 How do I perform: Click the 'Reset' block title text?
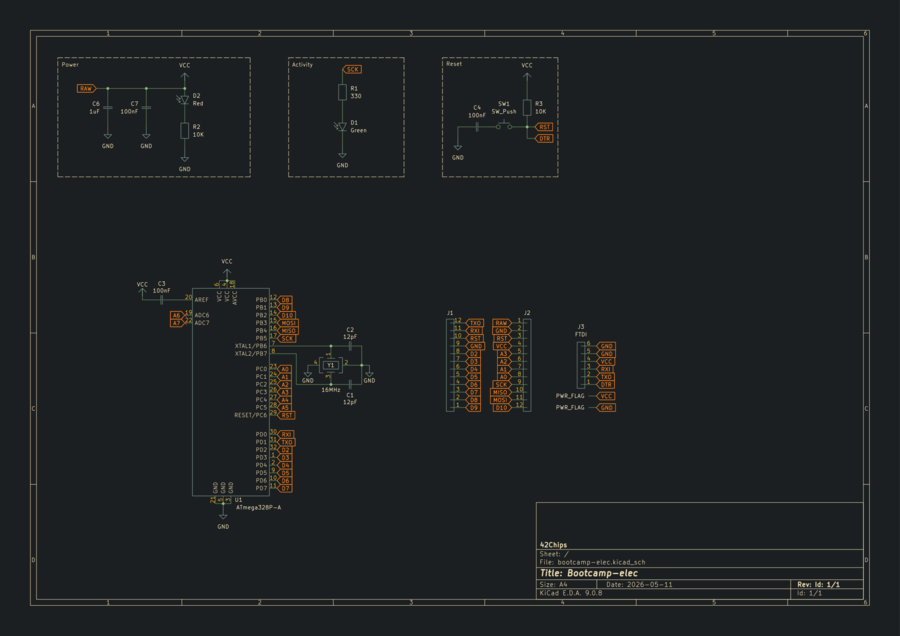coord(454,64)
